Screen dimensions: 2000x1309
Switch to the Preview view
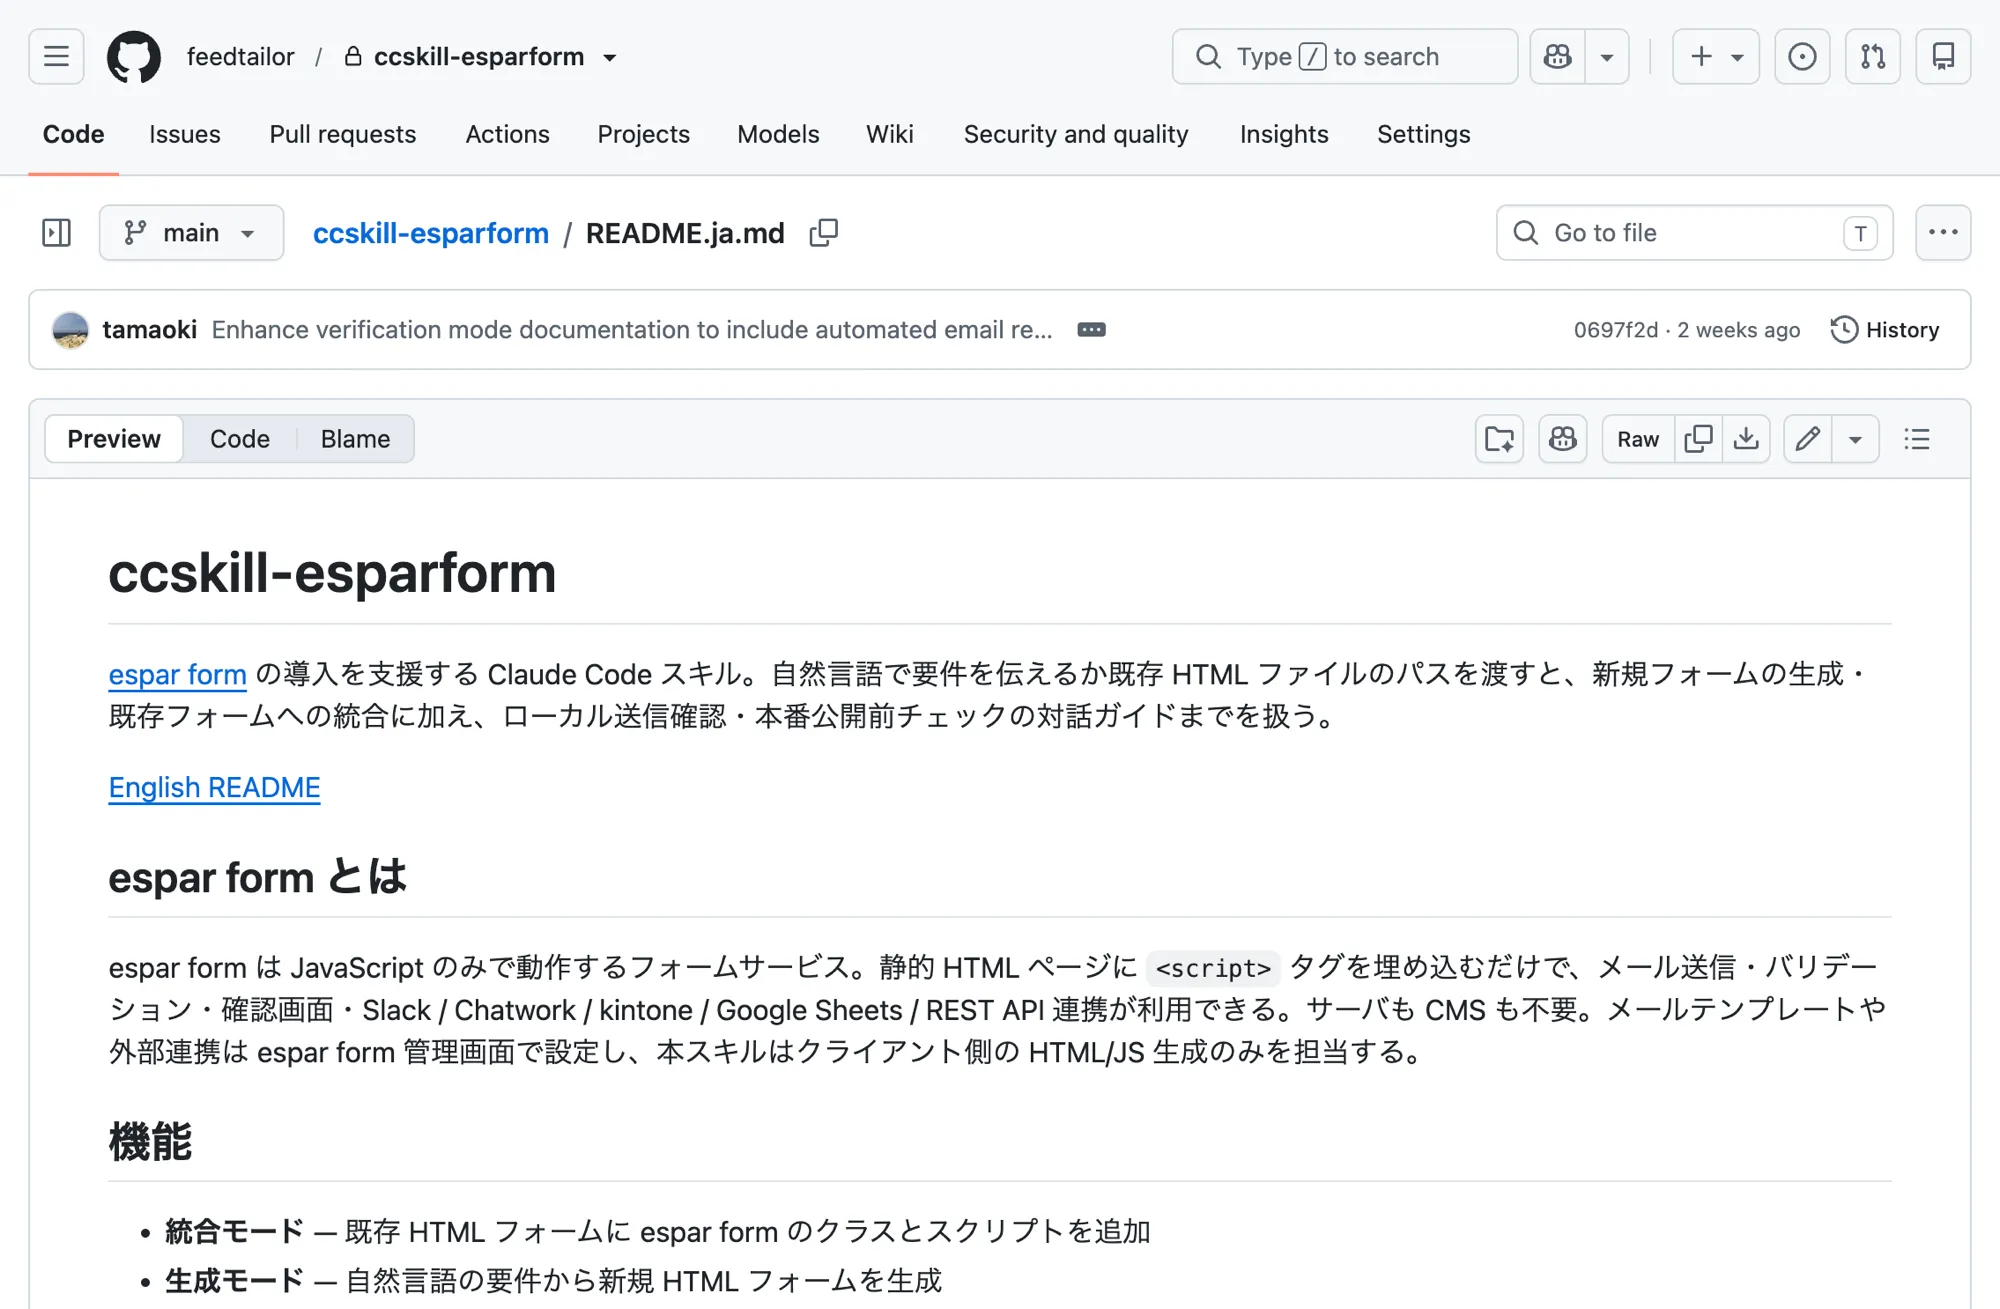point(114,439)
